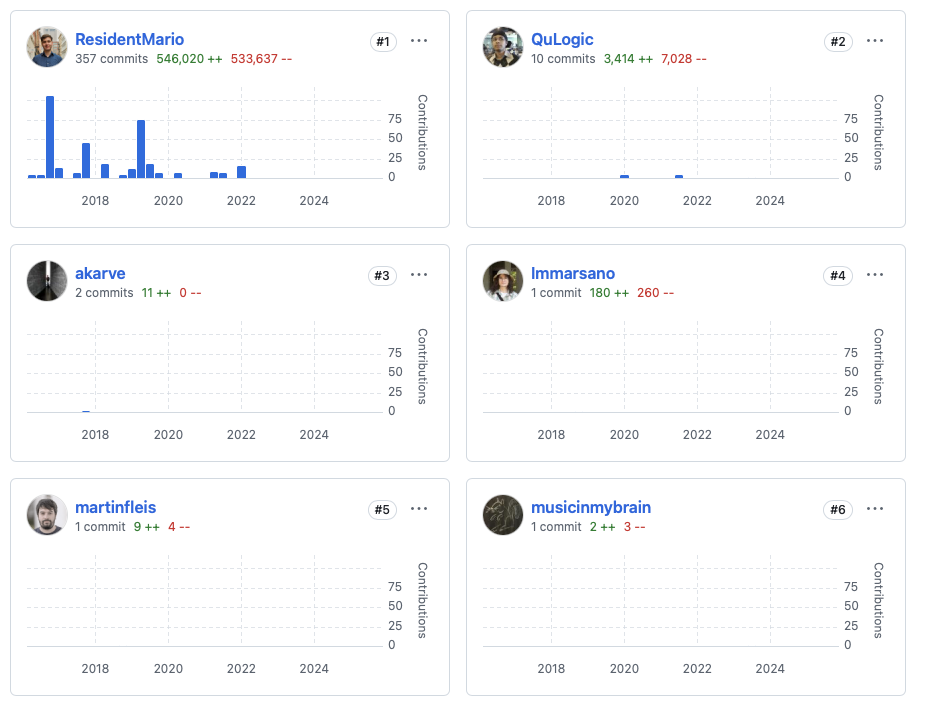This screenshot has height=704, width=927.
Task: Expand the three-dot menu on QuLogic's card
Action: point(875,41)
